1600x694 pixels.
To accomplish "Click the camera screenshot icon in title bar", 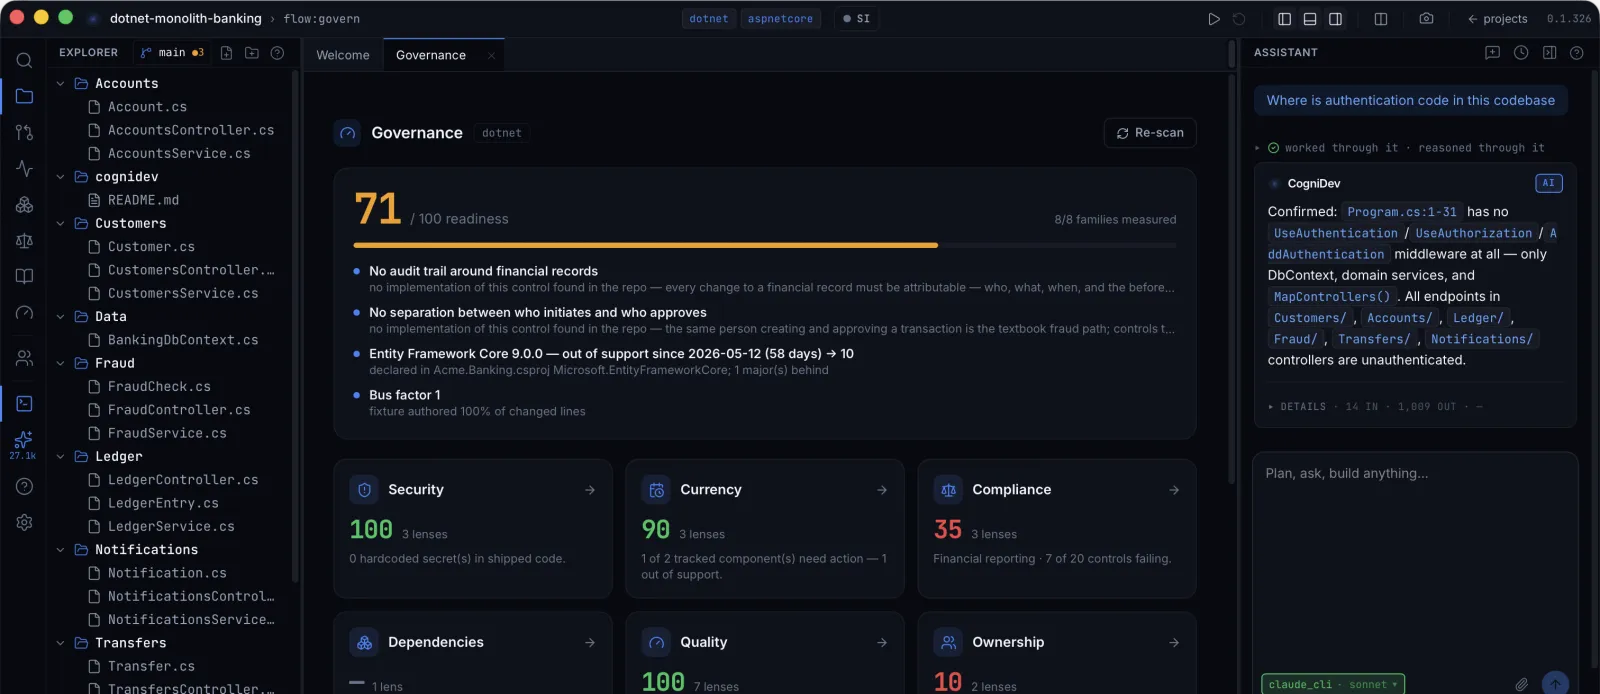I will (1426, 19).
